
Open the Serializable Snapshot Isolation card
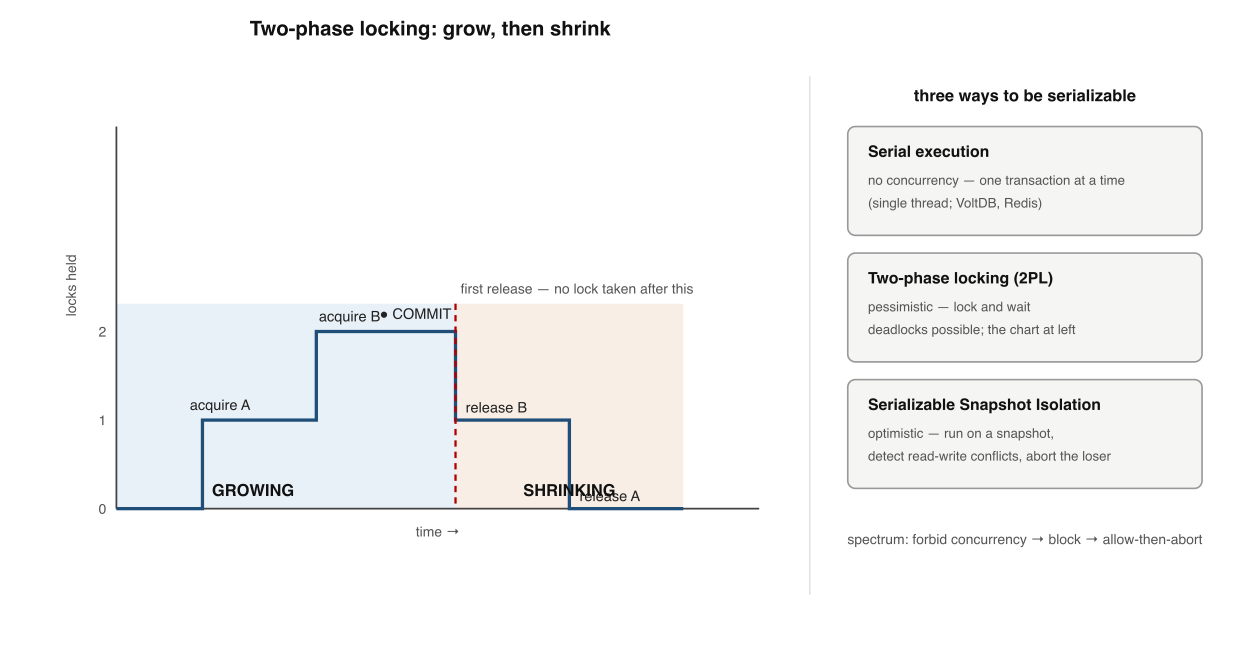(x=1024, y=434)
